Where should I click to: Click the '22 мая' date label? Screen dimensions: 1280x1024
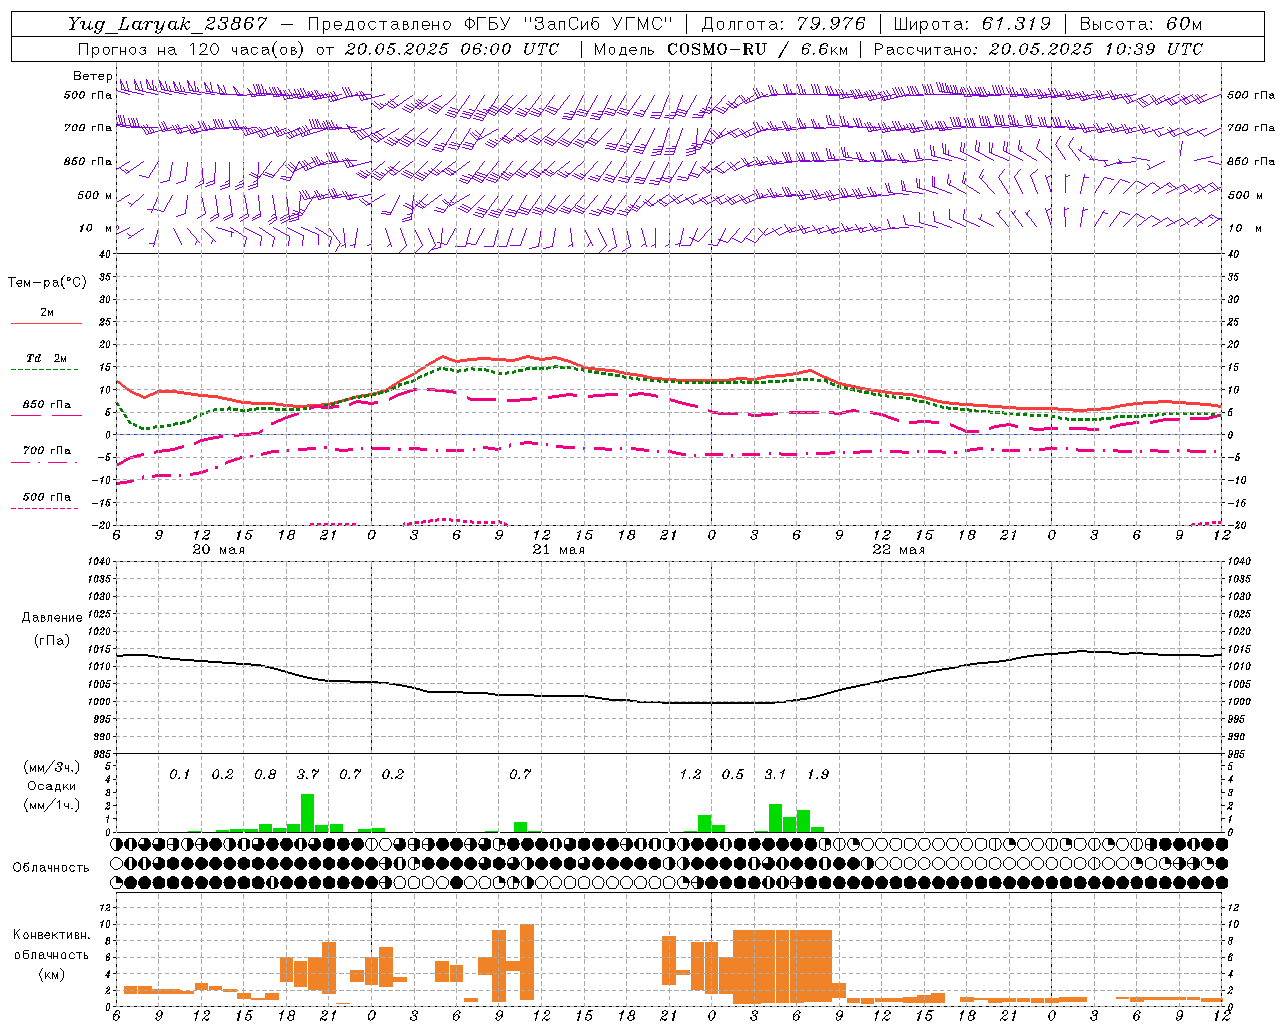(899, 550)
